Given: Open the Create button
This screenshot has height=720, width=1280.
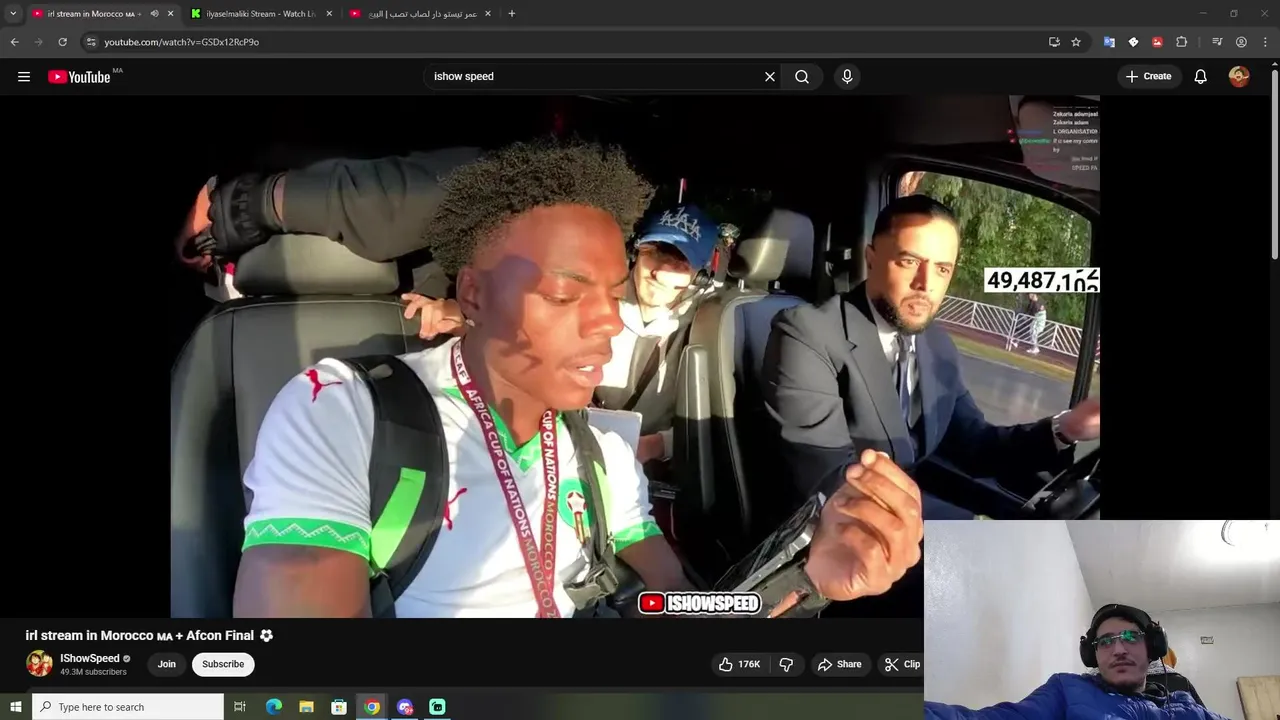Looking at the screenshot, I should tap(1148, 76).
